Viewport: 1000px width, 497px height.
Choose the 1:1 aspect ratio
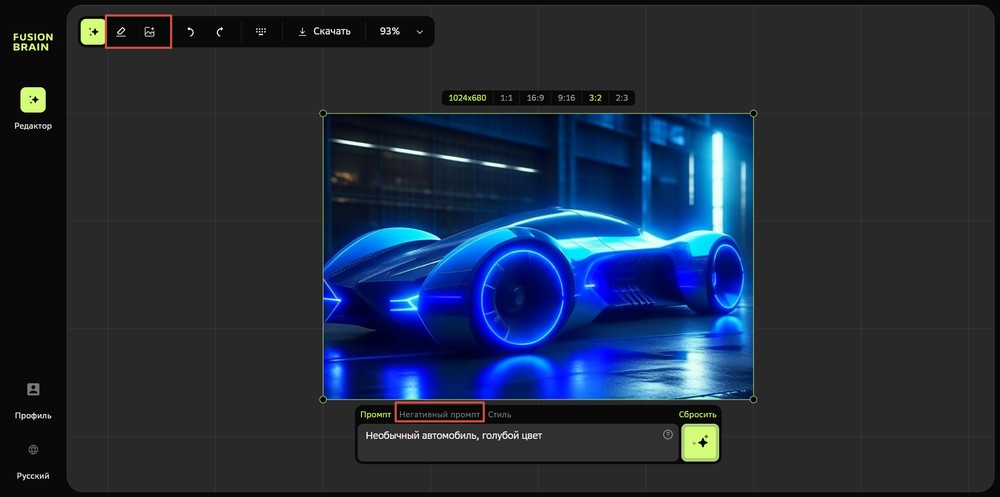(506, 98)
